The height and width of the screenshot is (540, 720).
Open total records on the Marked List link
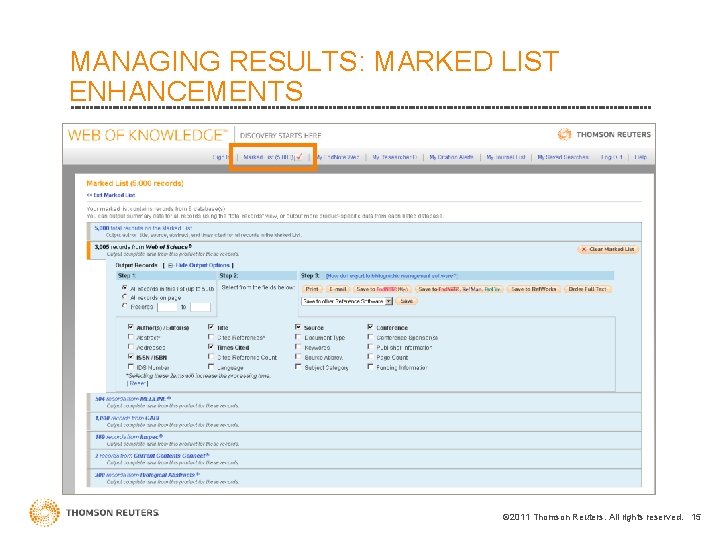(x=143, y=228)
